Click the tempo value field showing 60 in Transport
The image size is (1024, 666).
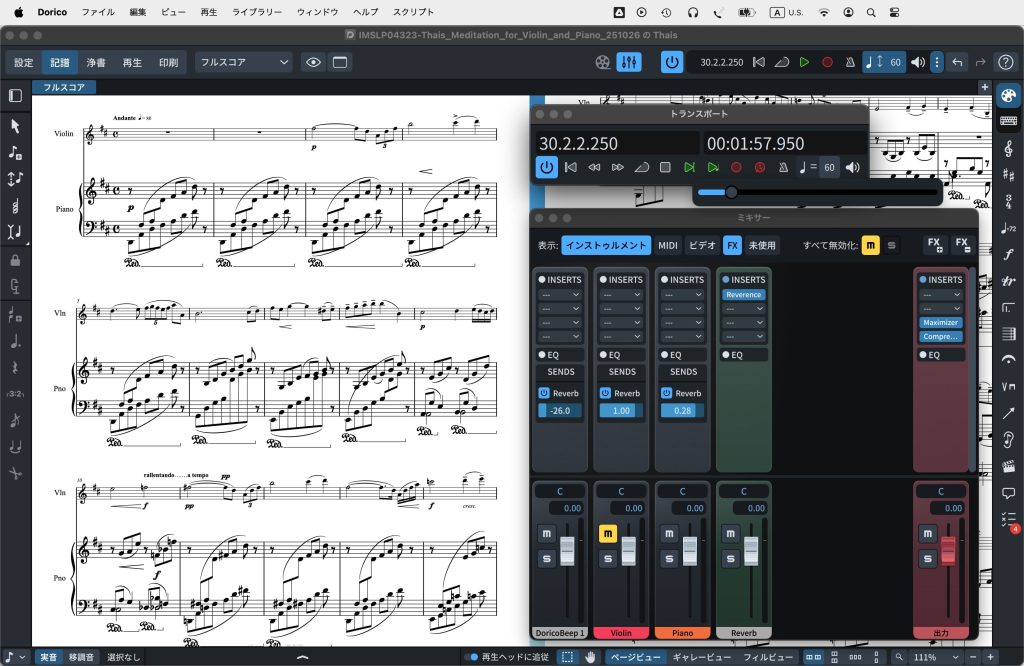click(828, 168)
